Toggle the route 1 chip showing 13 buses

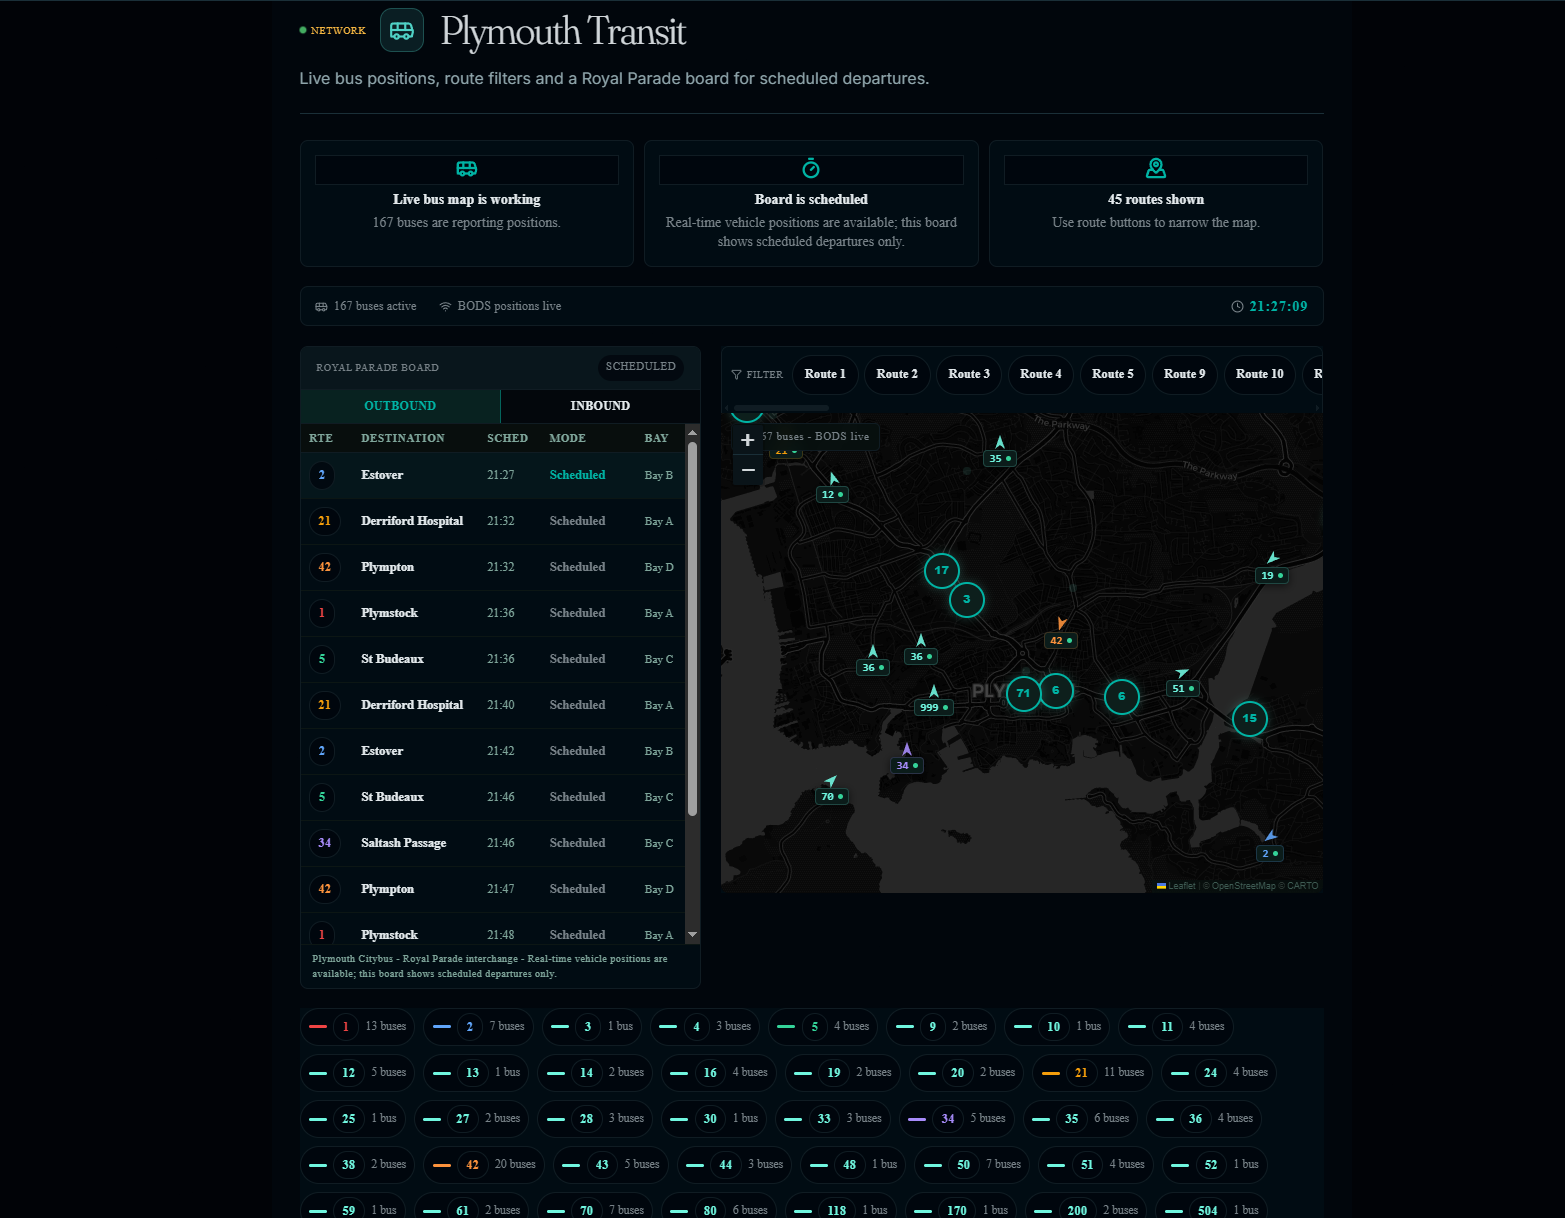pos(358,1026)
